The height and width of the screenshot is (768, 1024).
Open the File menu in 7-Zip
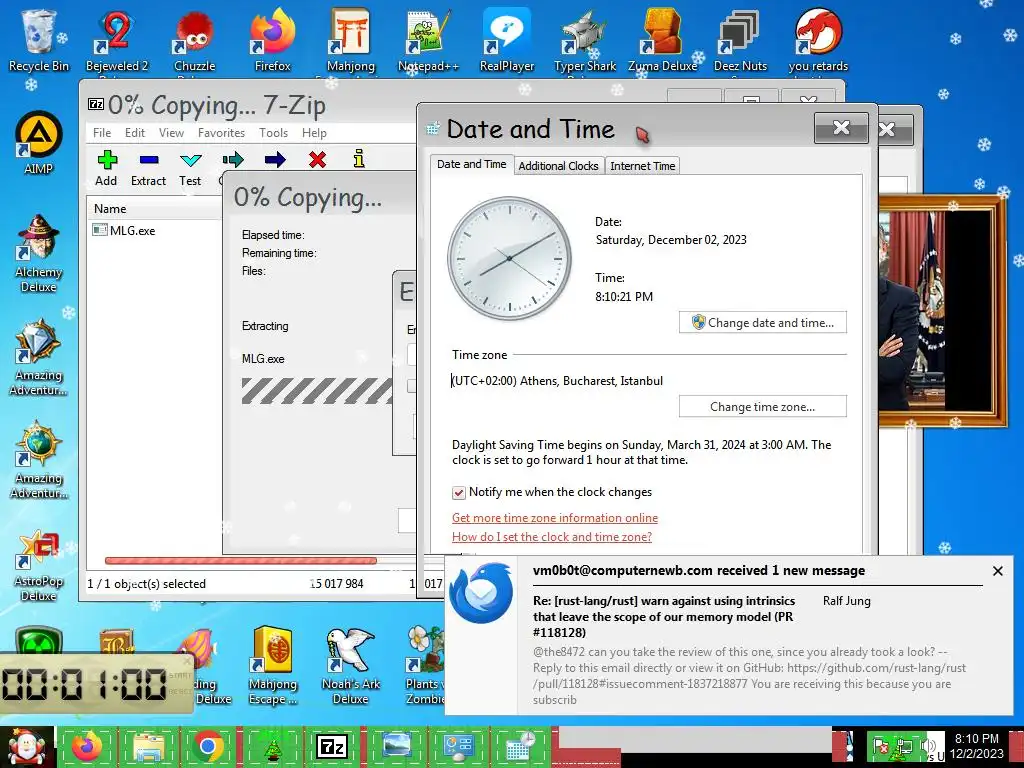[x=102, y=133]
